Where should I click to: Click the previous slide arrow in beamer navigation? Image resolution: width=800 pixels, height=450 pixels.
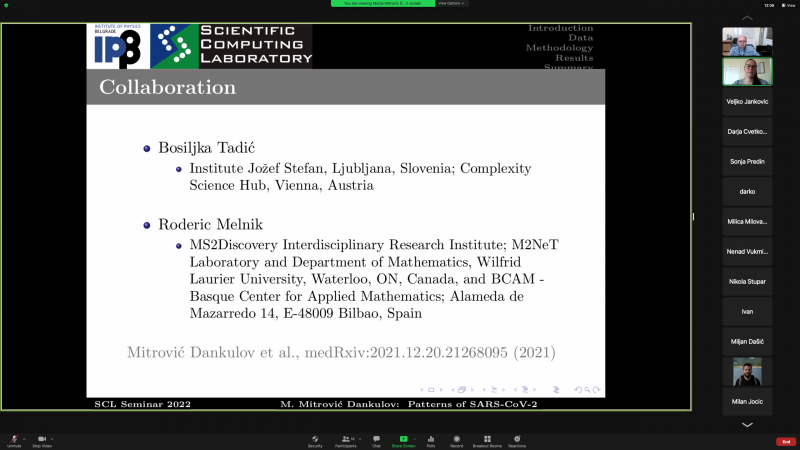tap(421, 390)
